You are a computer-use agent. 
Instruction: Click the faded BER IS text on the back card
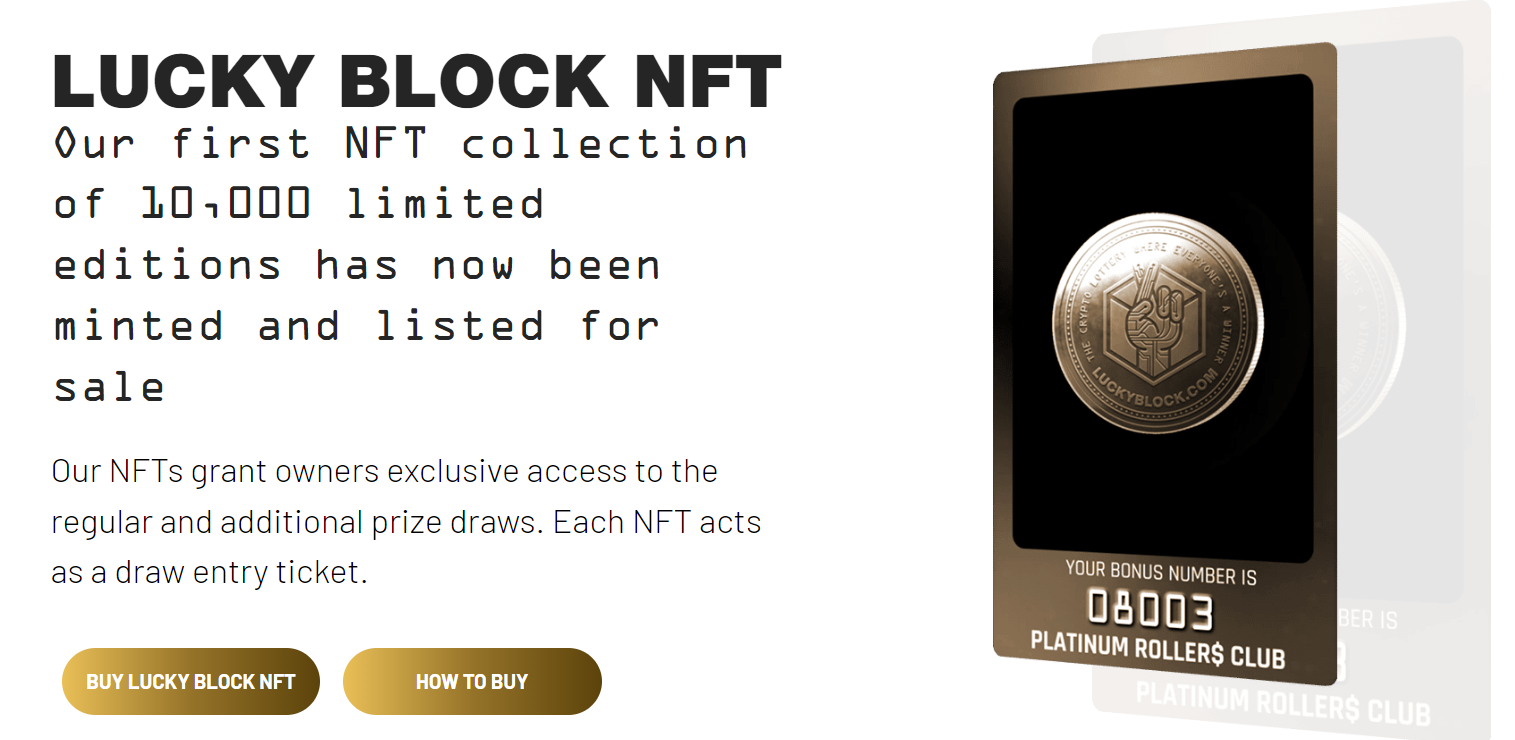1367,620
